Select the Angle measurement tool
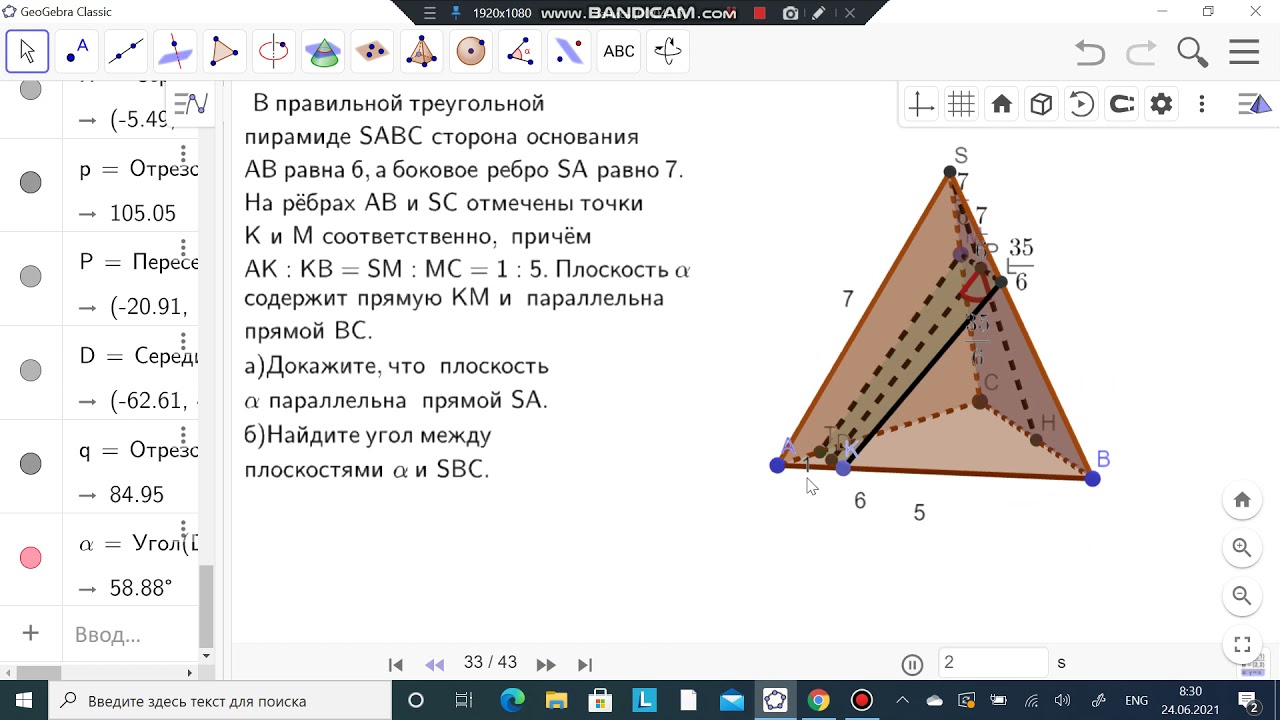Screen dimensions: 1280x720 pyautogui.click(x=520, y=51)
